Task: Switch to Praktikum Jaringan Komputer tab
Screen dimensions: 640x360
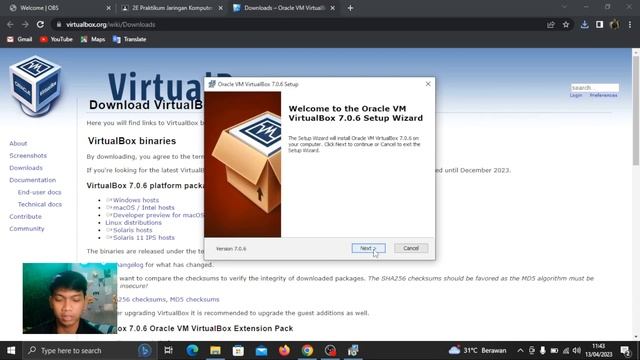Action: (171, 8)
